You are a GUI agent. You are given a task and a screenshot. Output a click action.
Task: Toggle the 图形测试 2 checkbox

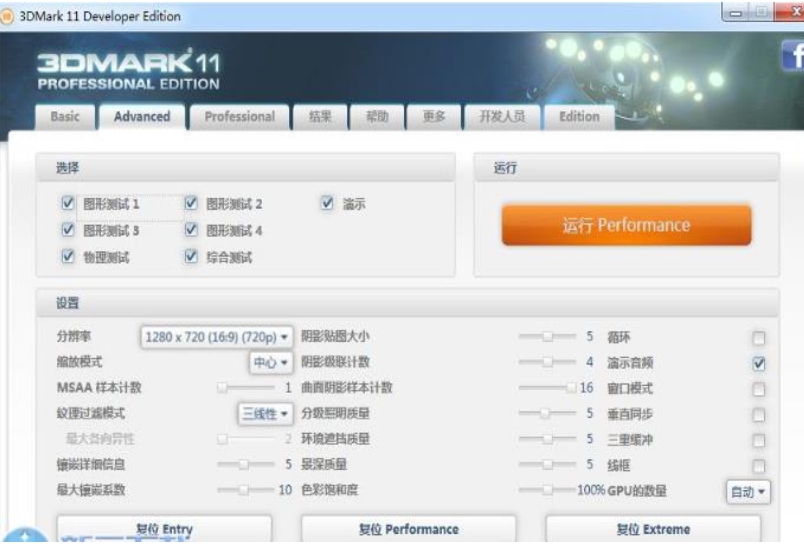coord(191,203)
